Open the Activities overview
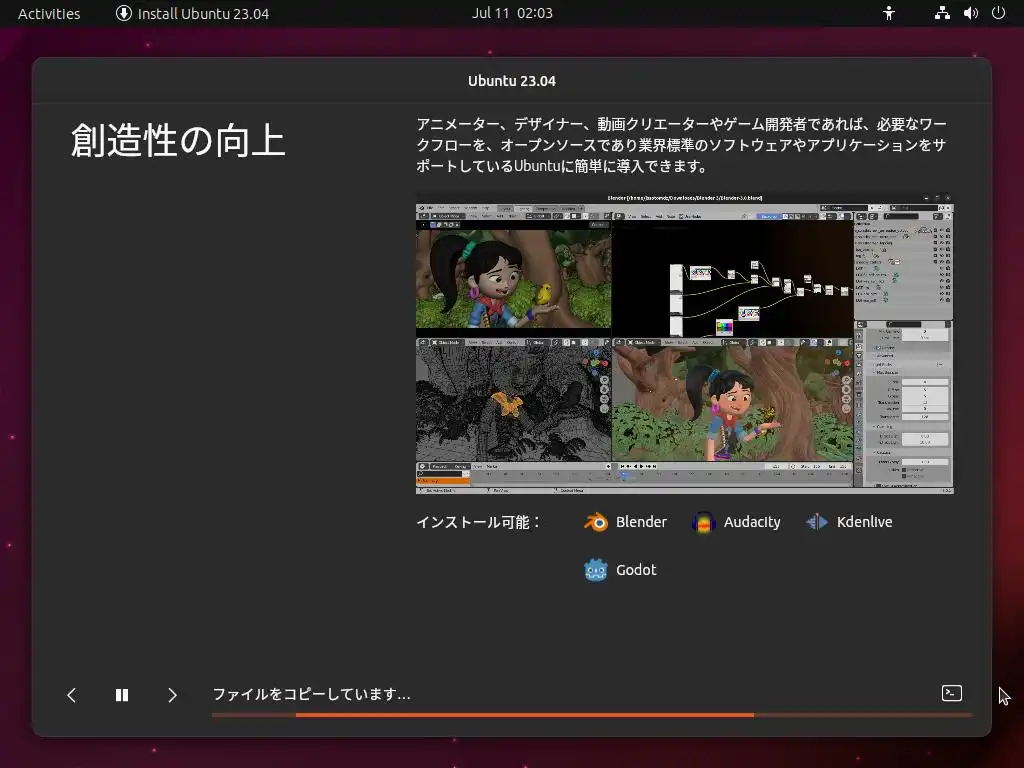Screen dimensions: 1024x768 click(49, 13)
